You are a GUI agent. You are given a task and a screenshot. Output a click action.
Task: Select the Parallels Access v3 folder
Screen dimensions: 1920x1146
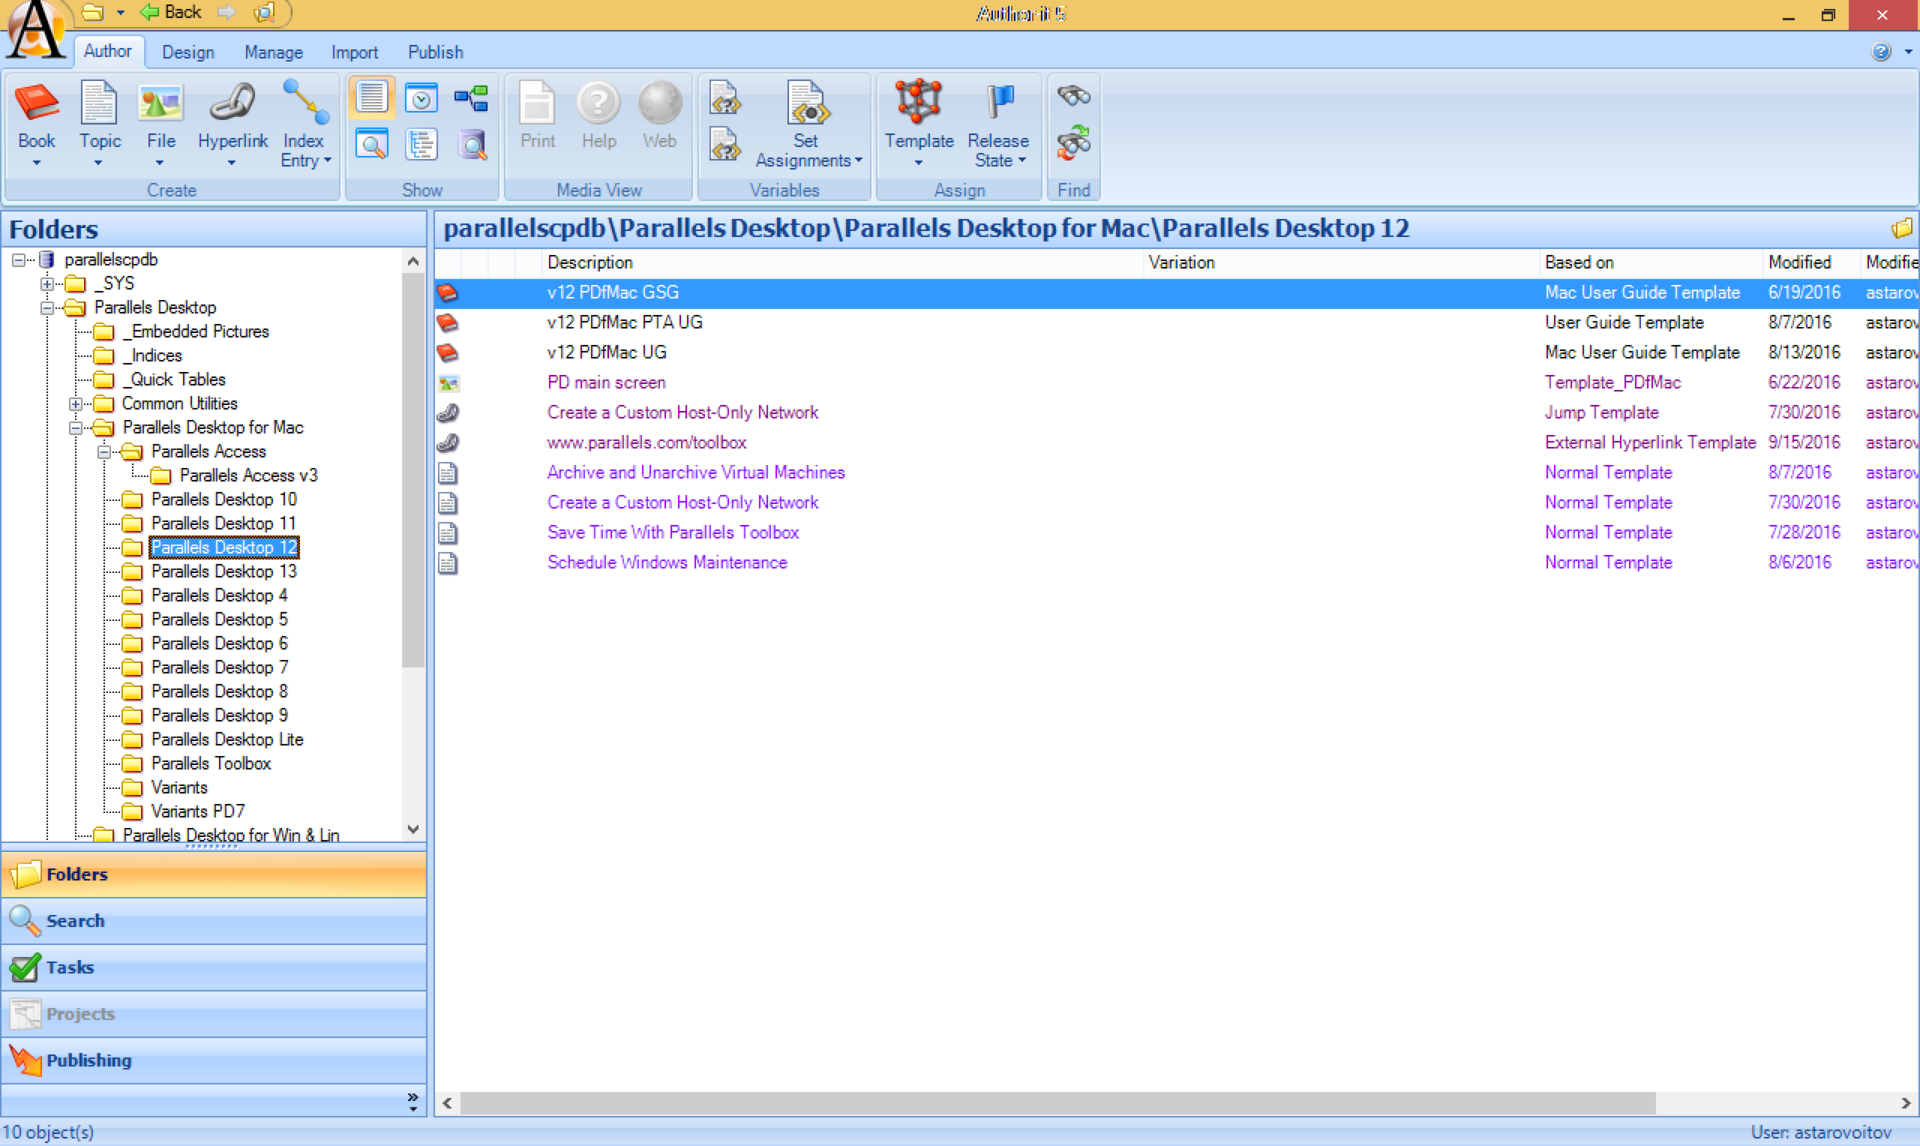(248, 475)
